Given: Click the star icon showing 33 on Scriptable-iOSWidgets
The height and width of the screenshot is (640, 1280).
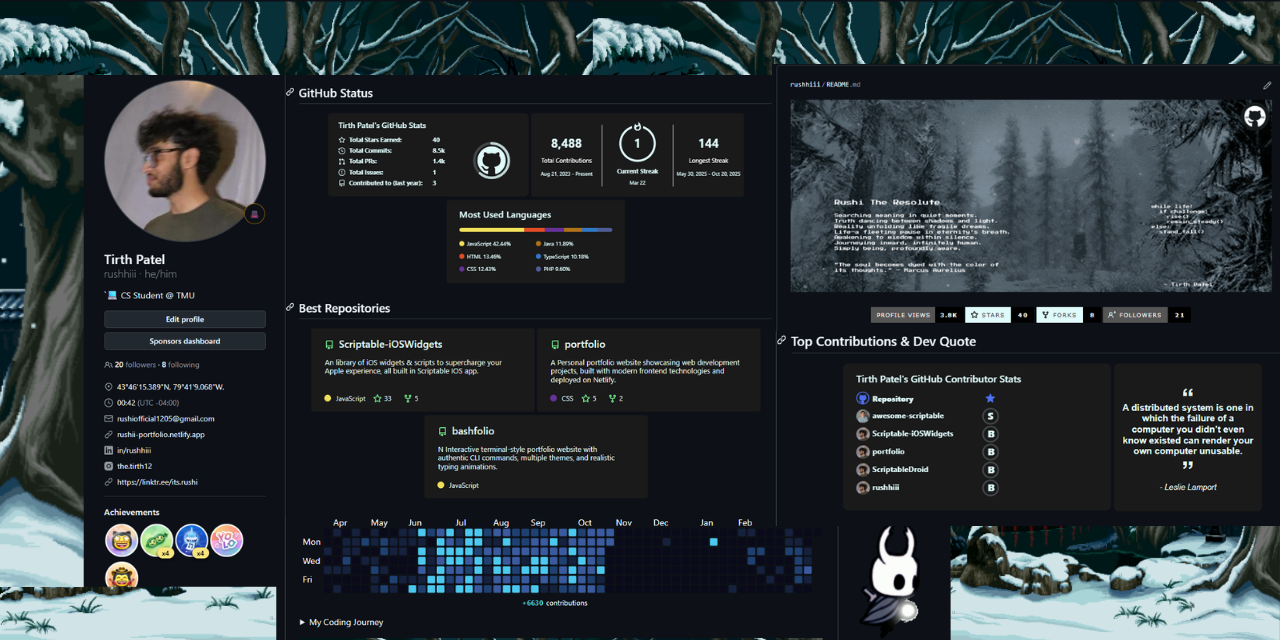Looking at the screenshot, I should coord(377,398).
